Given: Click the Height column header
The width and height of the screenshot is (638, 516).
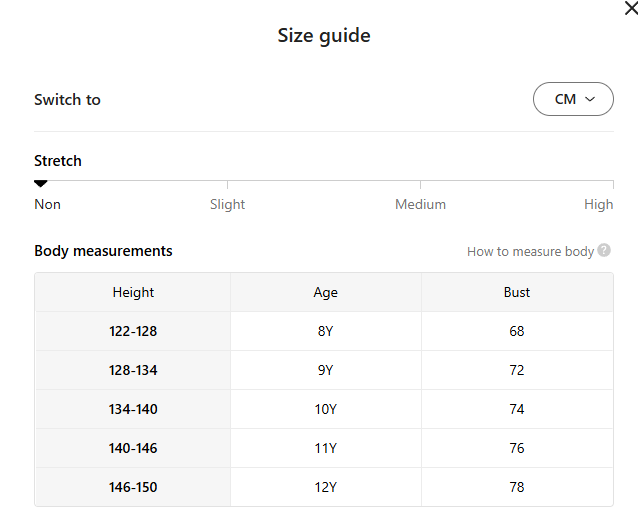Looking at the screenshot, I should (x=133, y=292).
